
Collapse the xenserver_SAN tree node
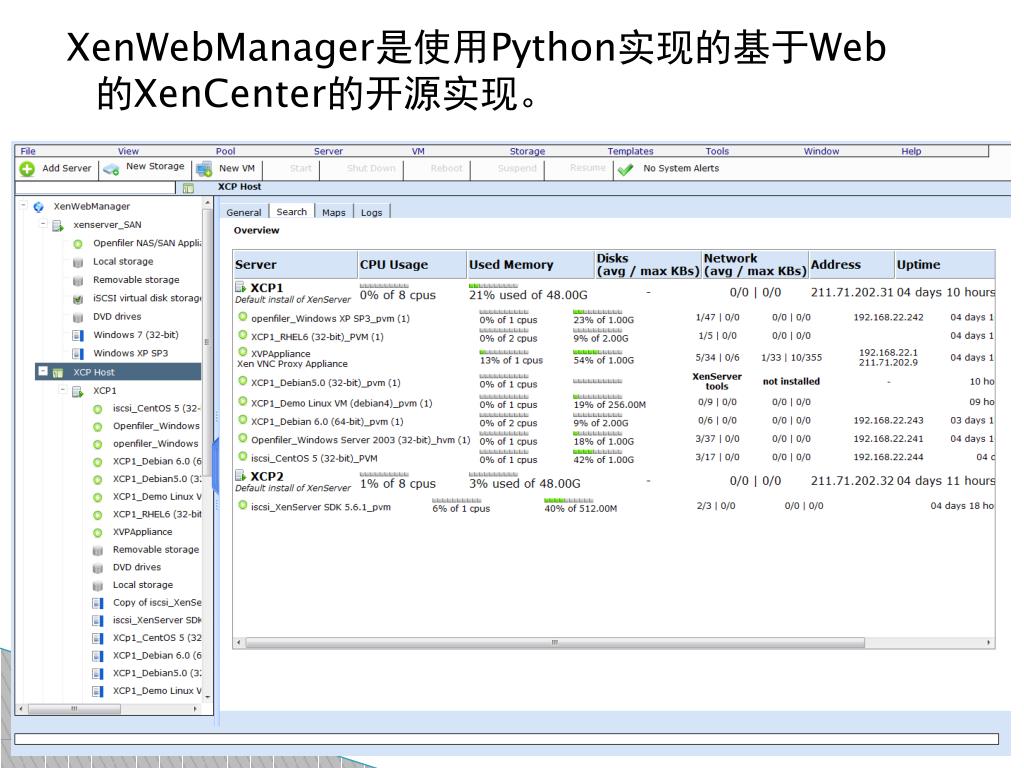[43, 223]
